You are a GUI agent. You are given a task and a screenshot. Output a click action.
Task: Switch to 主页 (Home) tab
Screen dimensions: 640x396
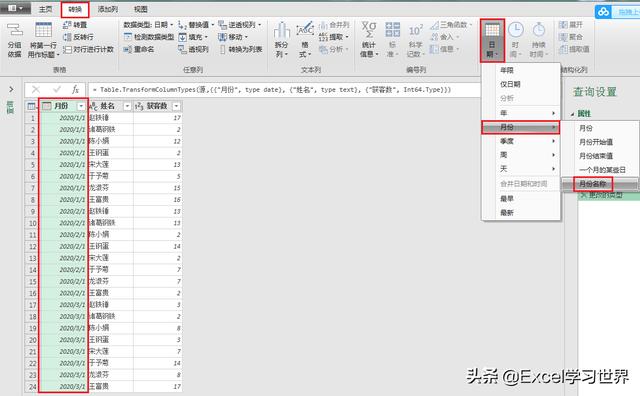click(x=45, y=9)
